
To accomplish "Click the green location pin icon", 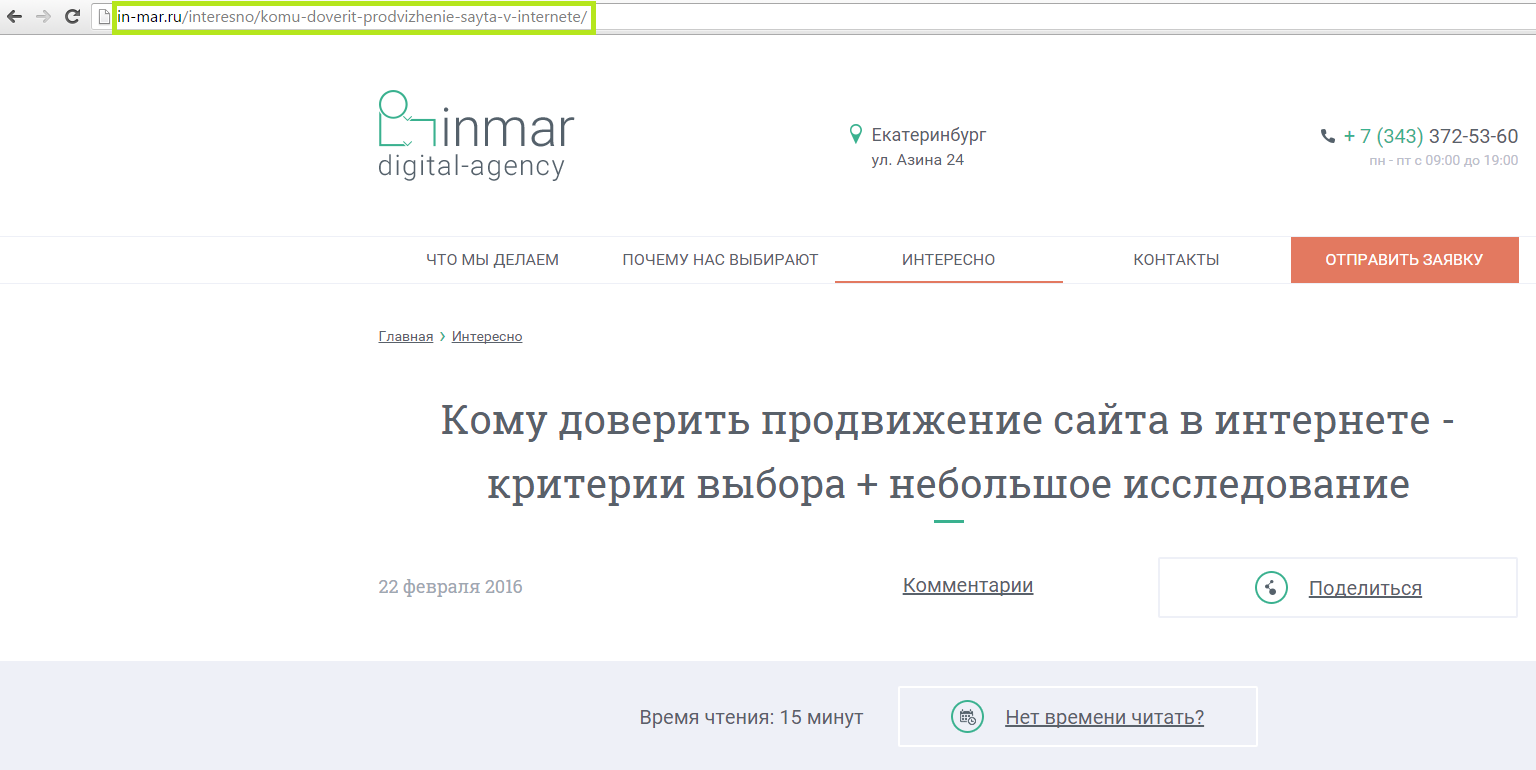I will [855, 134].
